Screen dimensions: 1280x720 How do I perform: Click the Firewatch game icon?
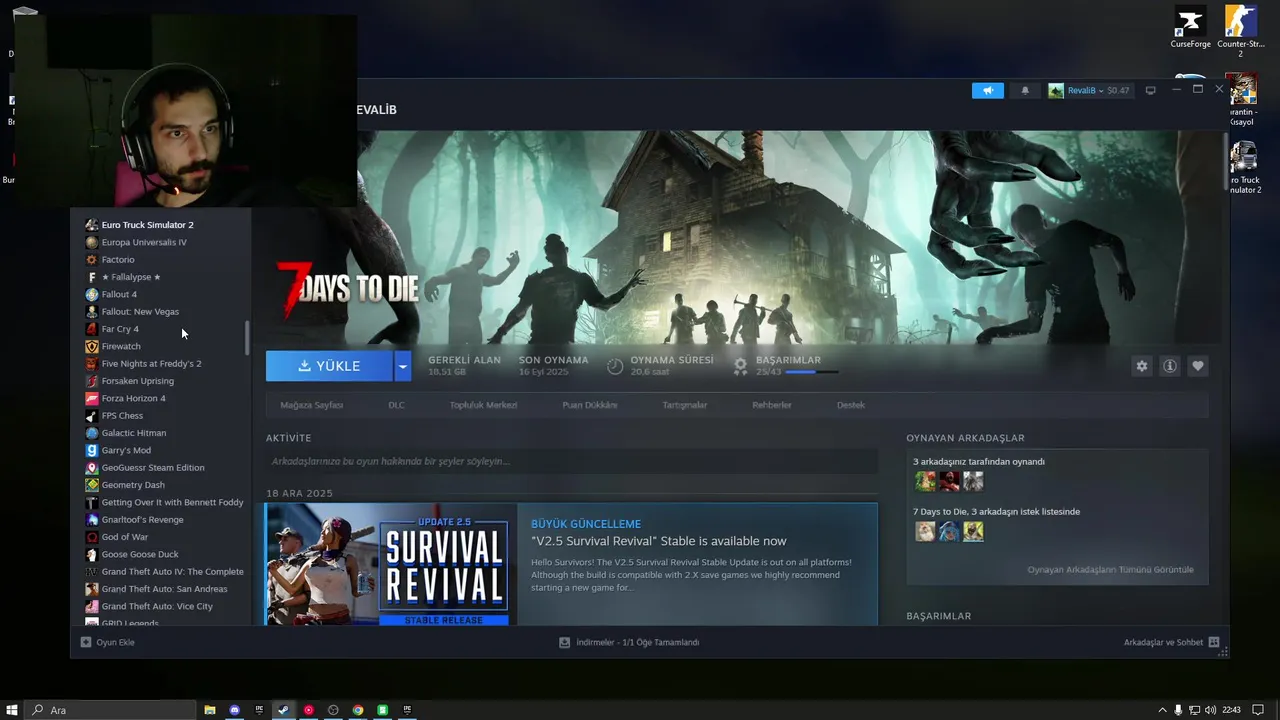coord(92,346)
